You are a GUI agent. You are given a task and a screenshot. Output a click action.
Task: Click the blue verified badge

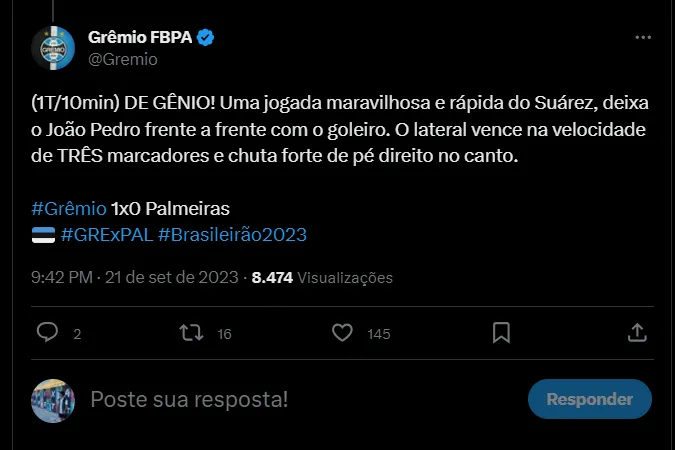[x=205, y=38]
